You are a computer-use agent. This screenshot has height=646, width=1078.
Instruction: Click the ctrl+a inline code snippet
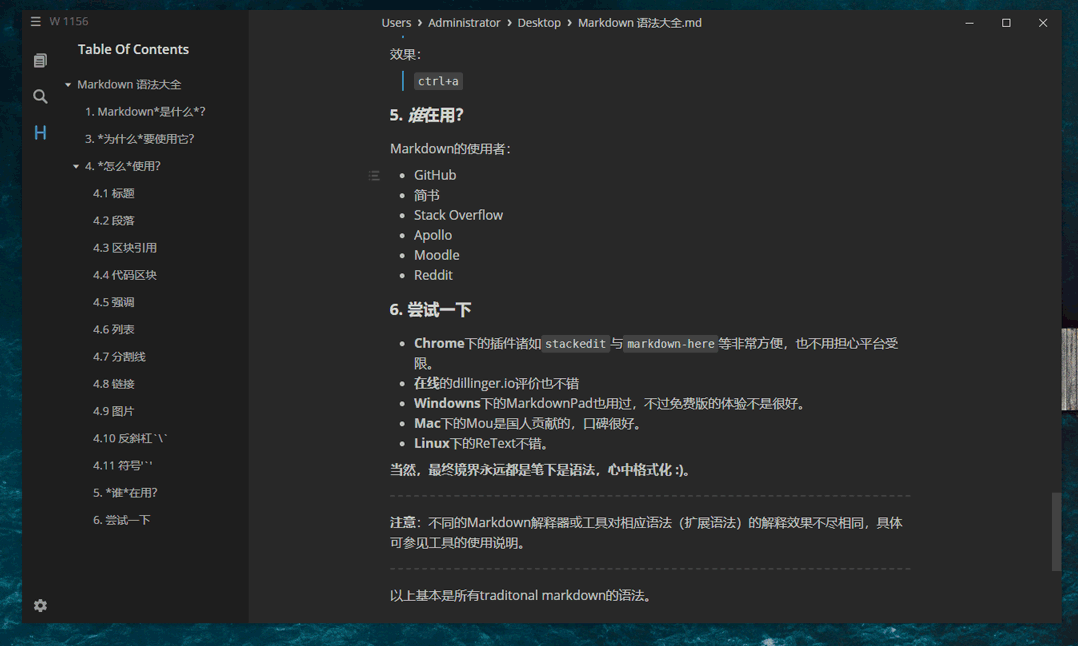click(x=437, y=81)
